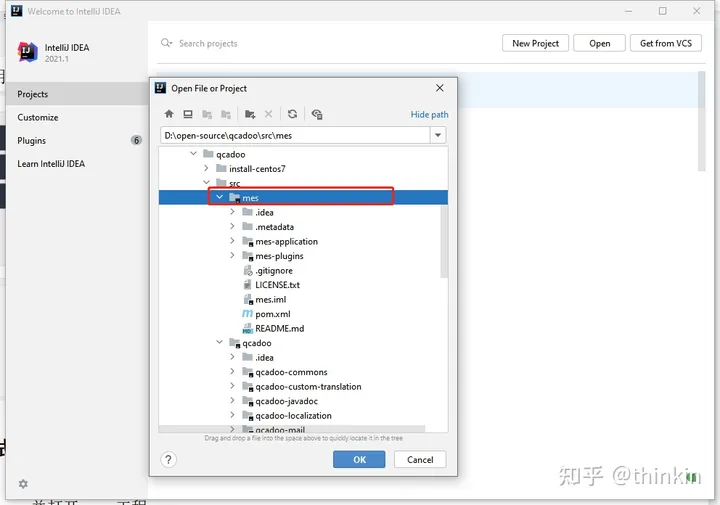The height and width of the screenshot is (505, 720).
Task: Open the Plugins tab in sidebar
Action: (x=77, y=140)
